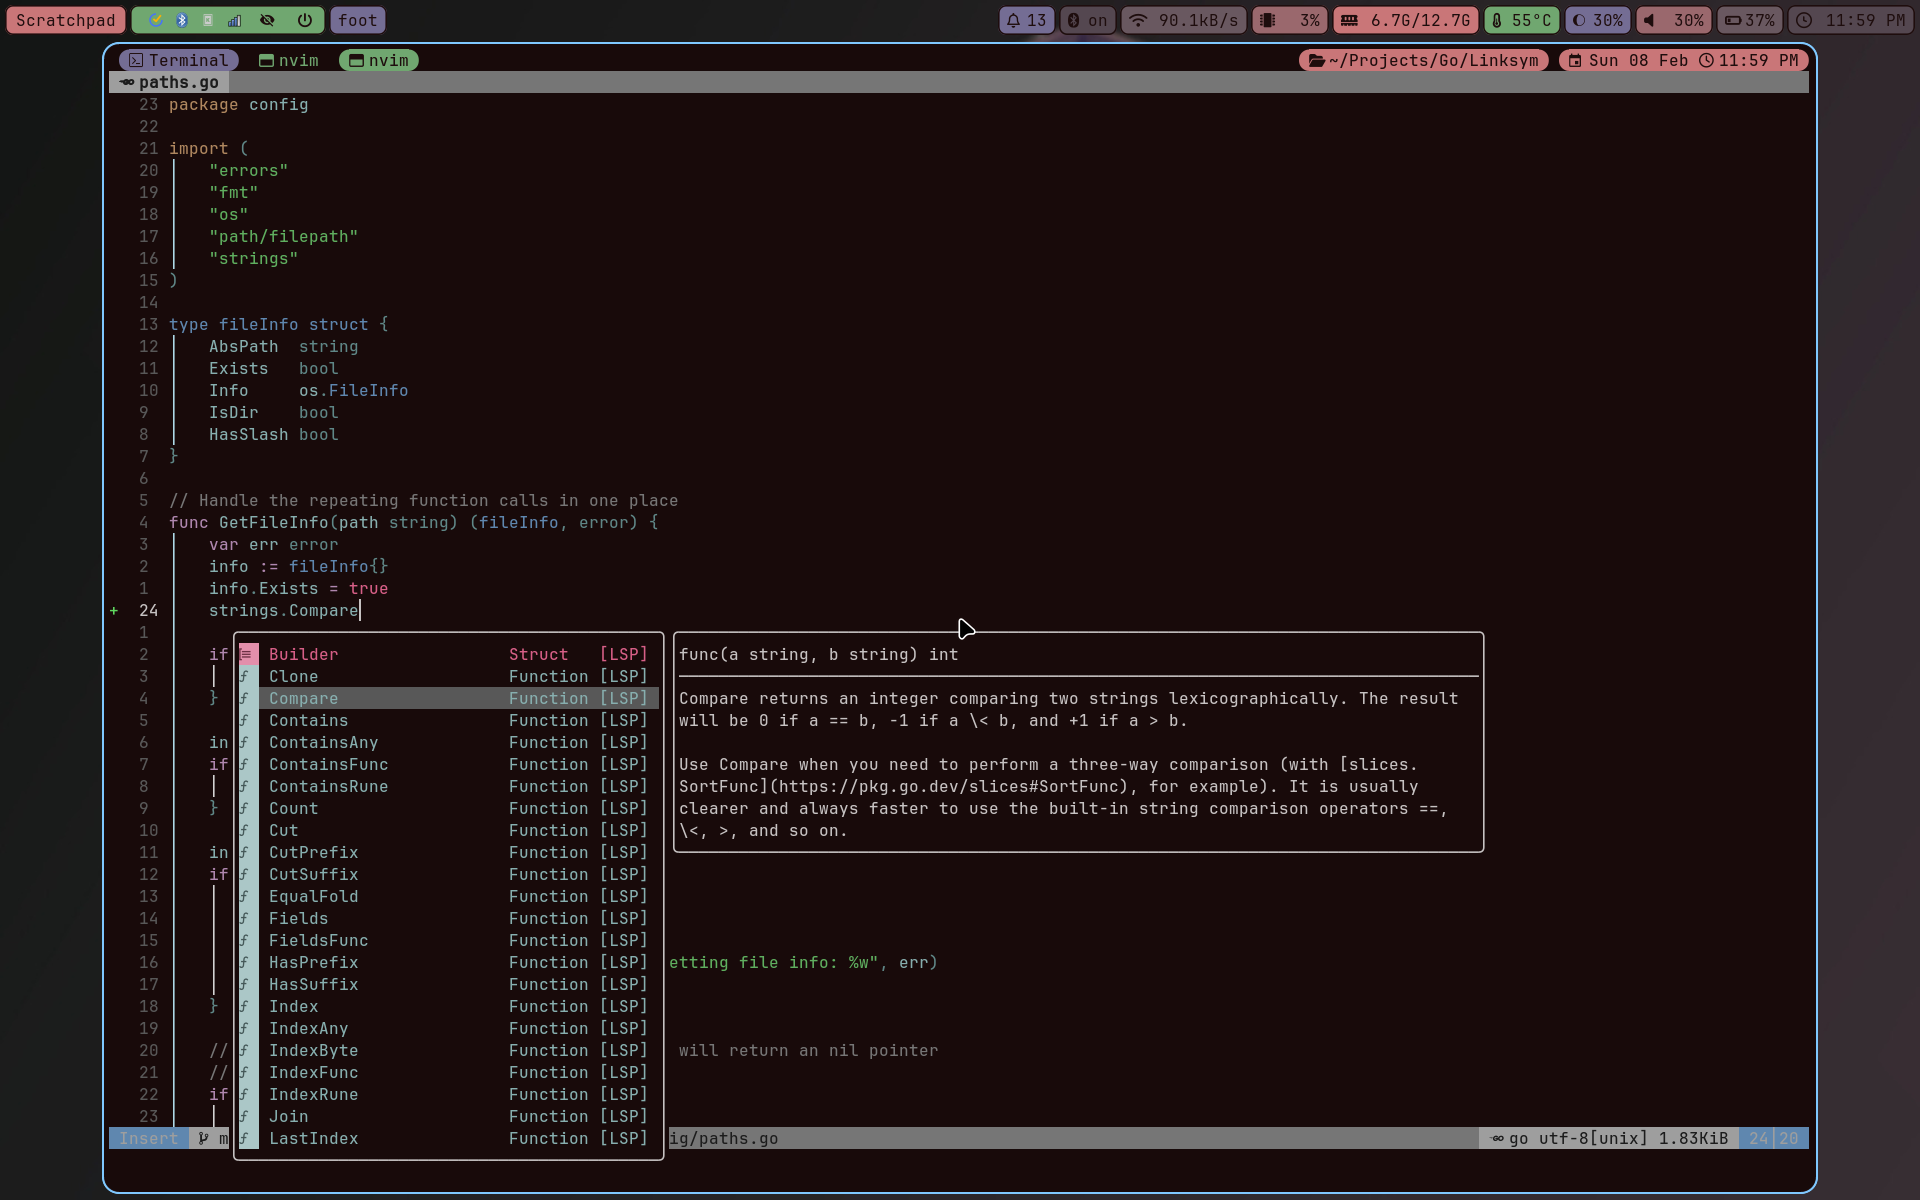
Task: Pick Contains from the completion list
Action: point(448,720)
